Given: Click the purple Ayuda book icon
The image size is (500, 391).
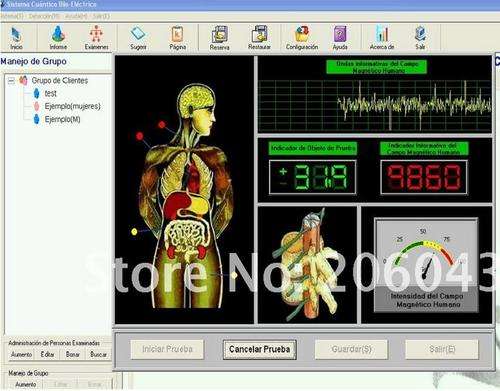Looking at the screenshot, I should coord(340,38).
